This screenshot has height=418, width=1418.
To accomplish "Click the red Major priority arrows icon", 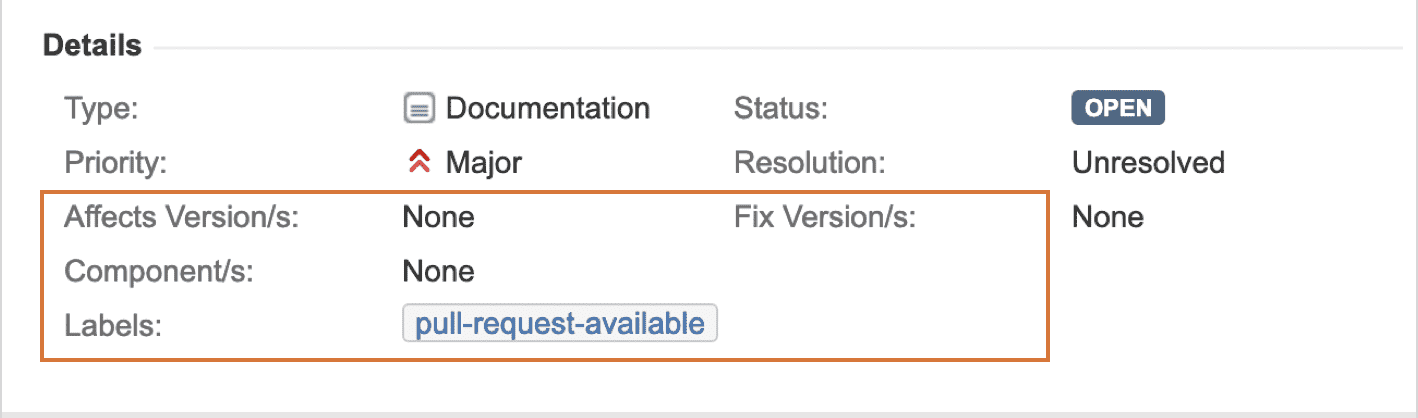I will (419, 162).
